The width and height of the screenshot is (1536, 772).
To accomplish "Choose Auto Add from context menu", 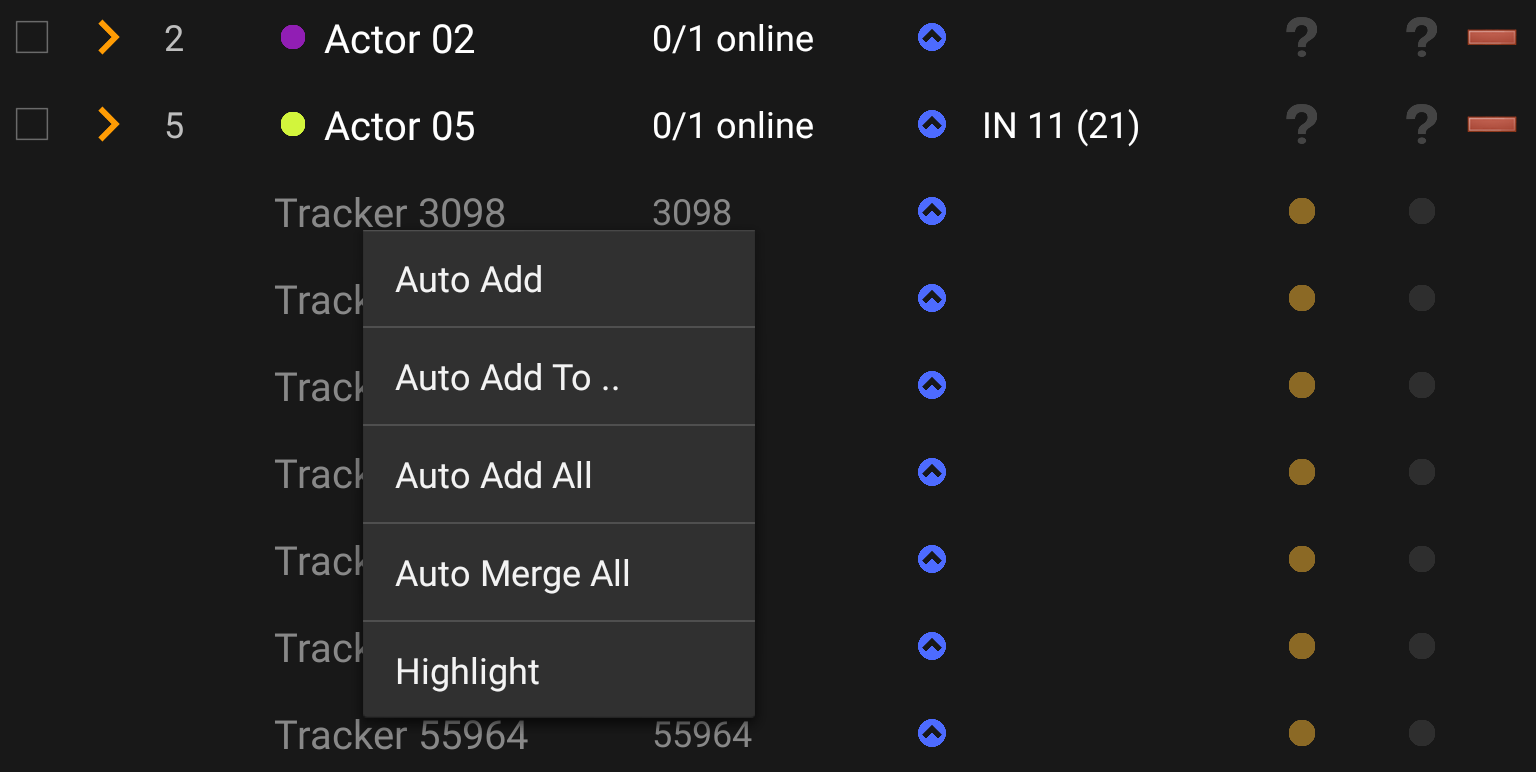I will 469,279.
